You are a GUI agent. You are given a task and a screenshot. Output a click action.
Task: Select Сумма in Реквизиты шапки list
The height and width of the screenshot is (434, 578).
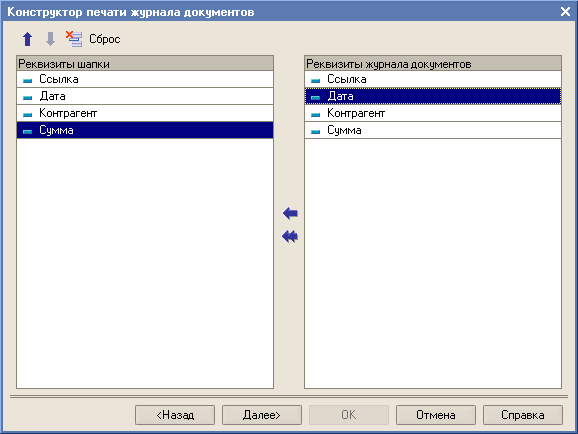pos(145,130)
